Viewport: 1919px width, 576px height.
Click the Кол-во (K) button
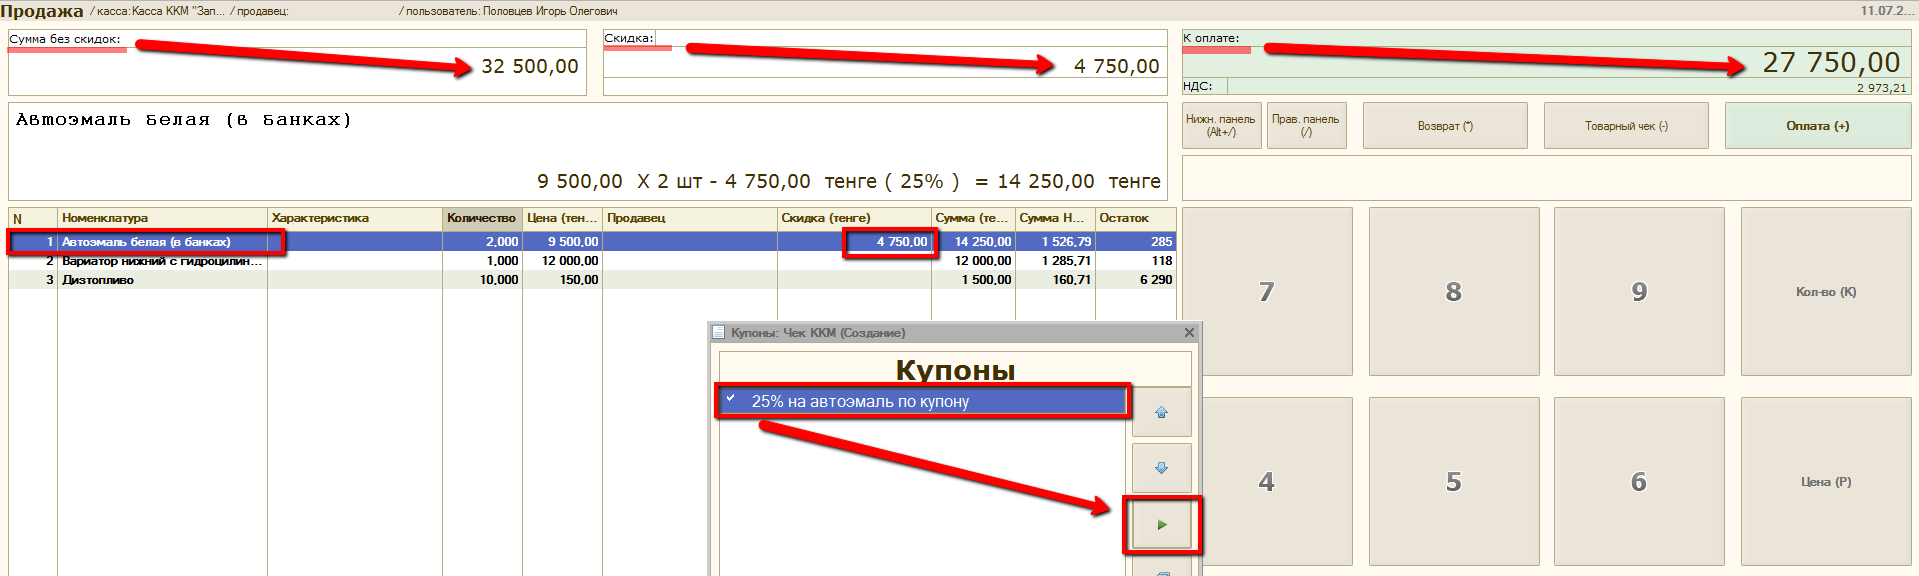pos(1825,292)
